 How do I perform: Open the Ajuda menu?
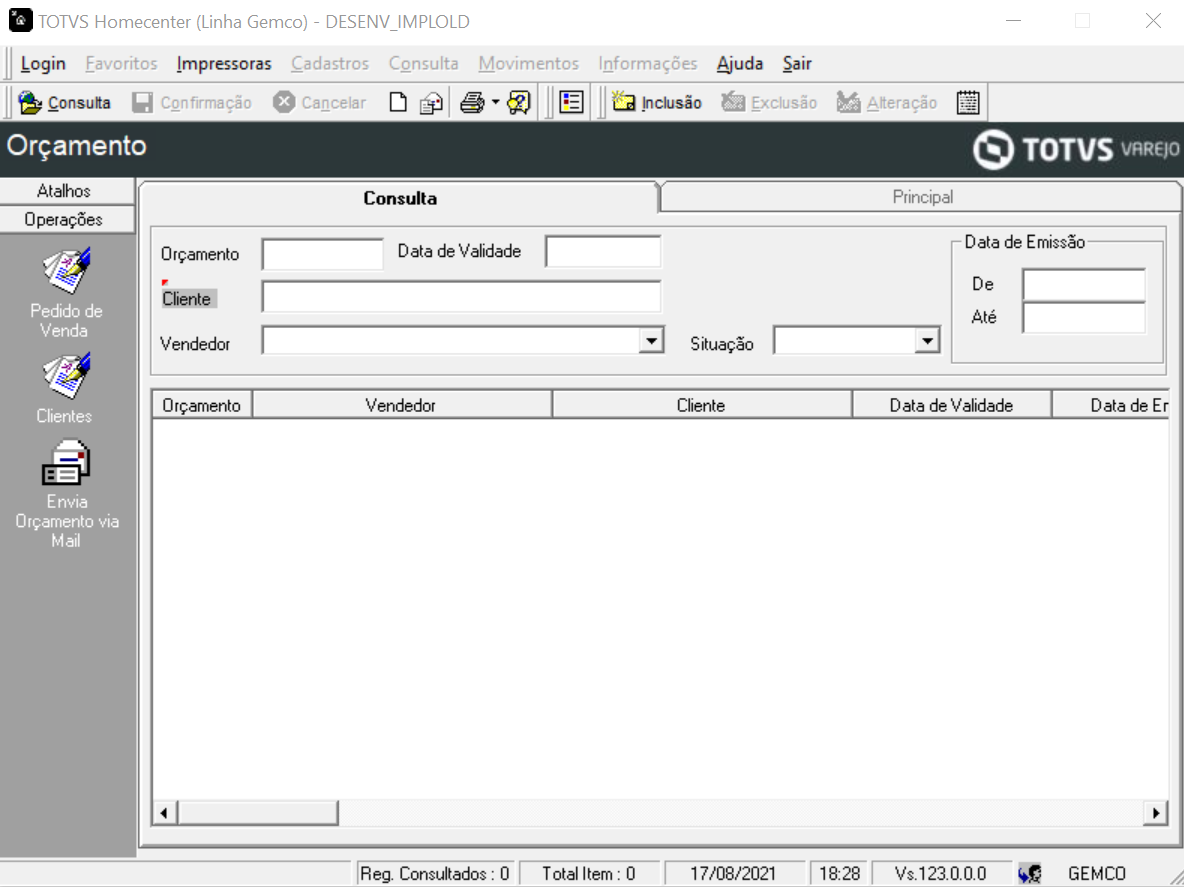[x=740, y=63]
